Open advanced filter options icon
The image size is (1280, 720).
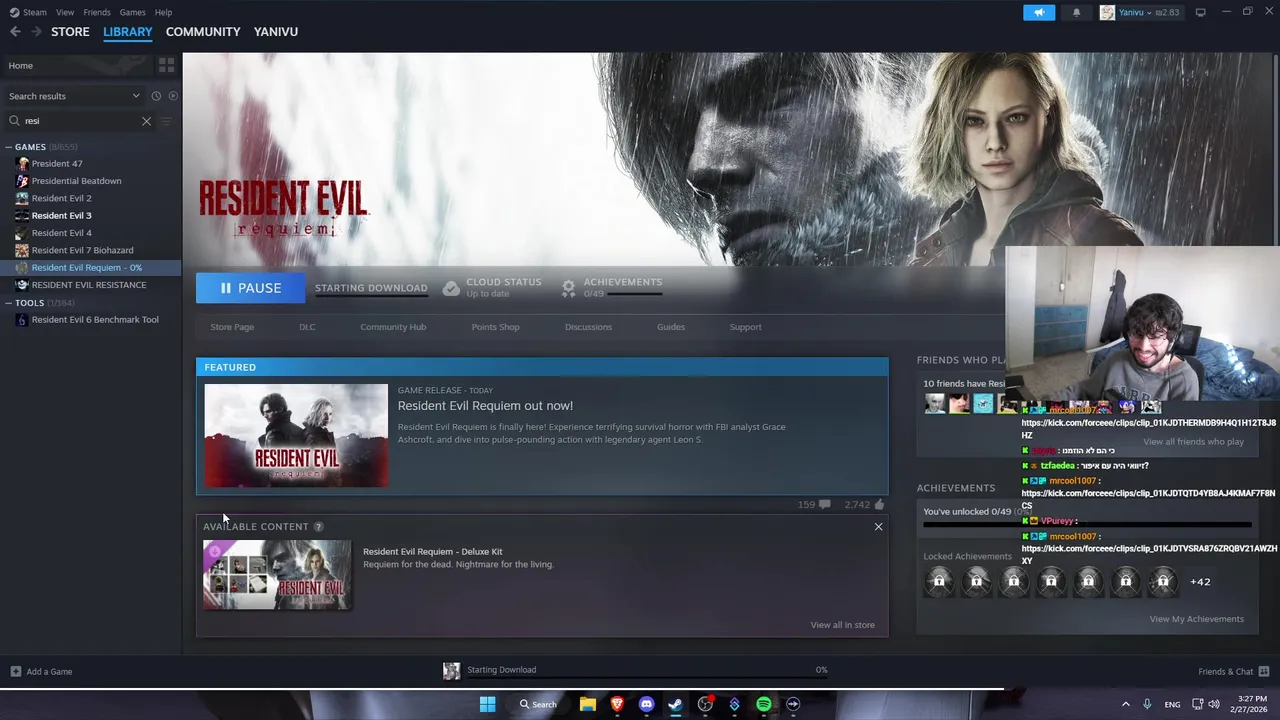click(166, 121)
